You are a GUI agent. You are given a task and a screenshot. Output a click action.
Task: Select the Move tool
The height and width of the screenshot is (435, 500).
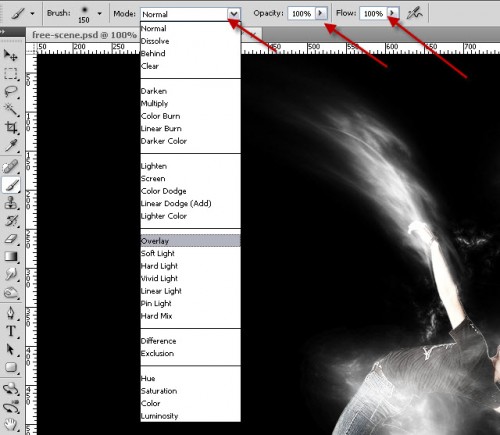[11, 55]
